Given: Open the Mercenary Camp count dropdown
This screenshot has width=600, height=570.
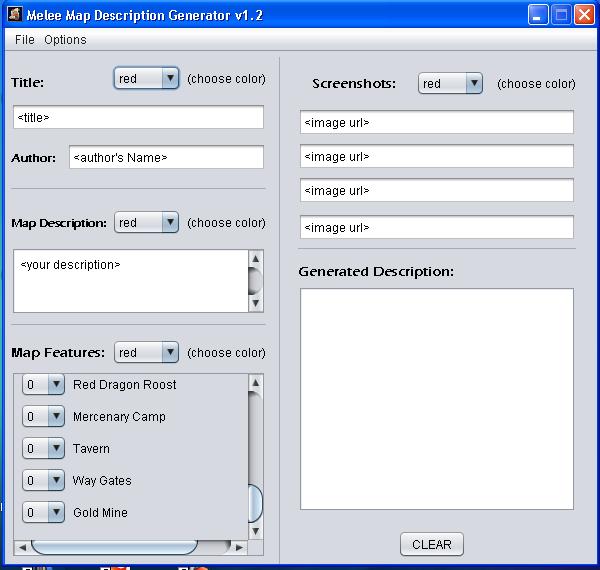Looking at the screenshot, I should [x=43, y=416].
